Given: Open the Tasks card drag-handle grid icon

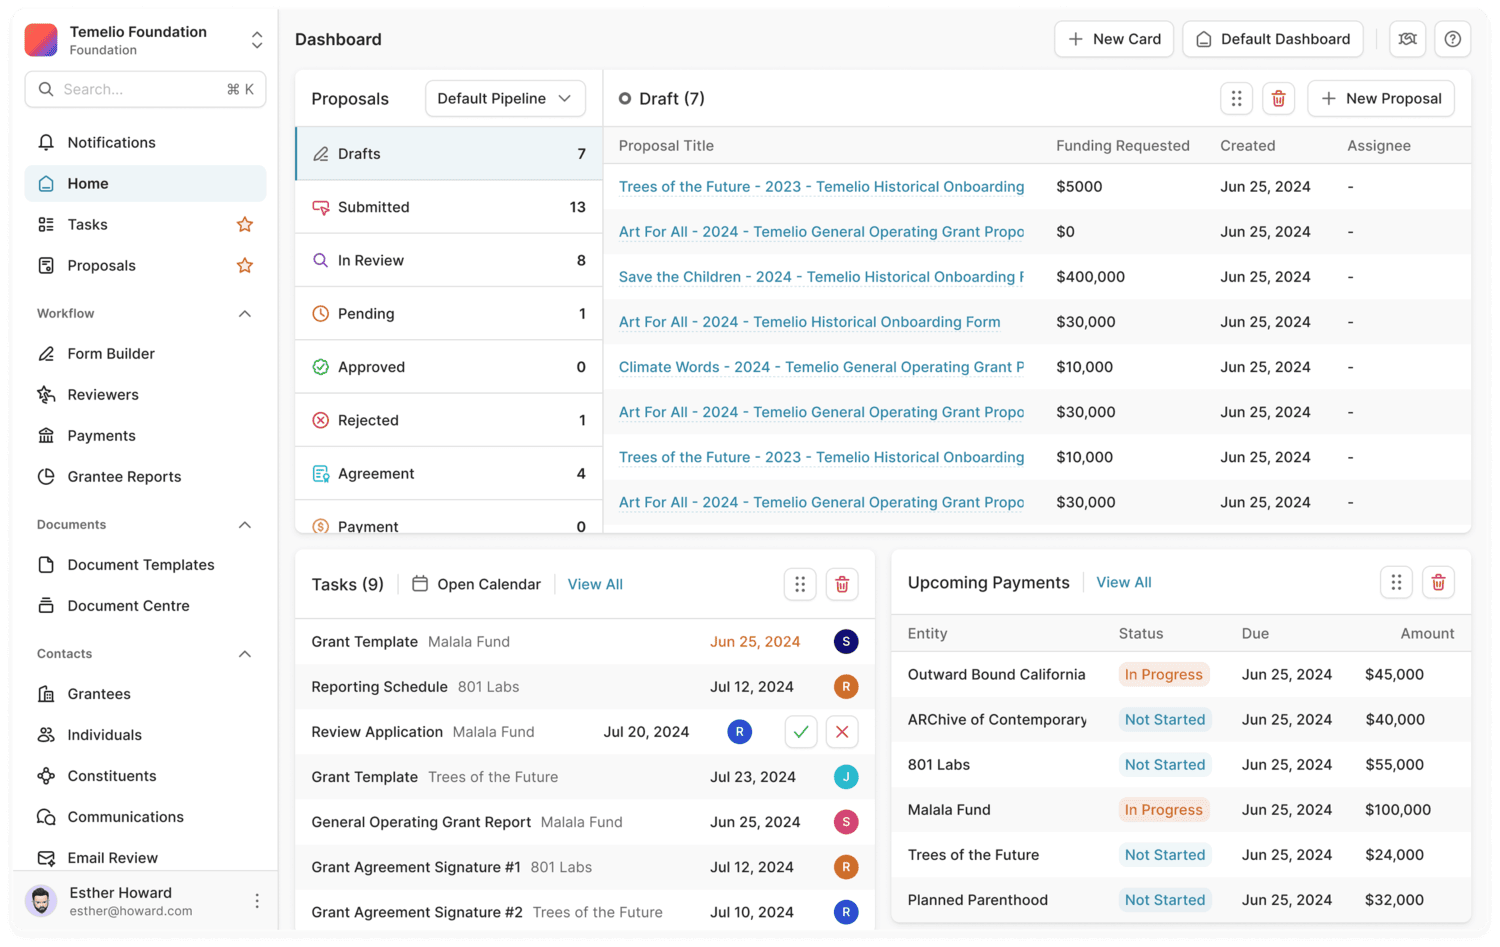Looking at the screenshot, I should coord(800,584).
